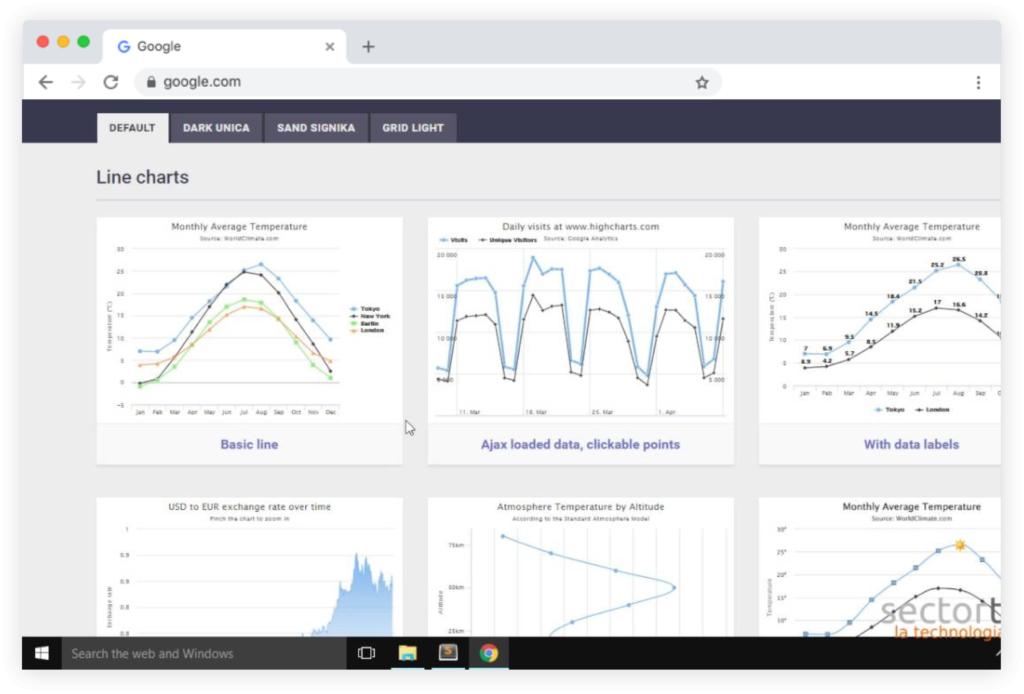This screenshot has width=1024, height=694.
Task: Switch to the Dark Unica theme tab
Action: [216, 128]
